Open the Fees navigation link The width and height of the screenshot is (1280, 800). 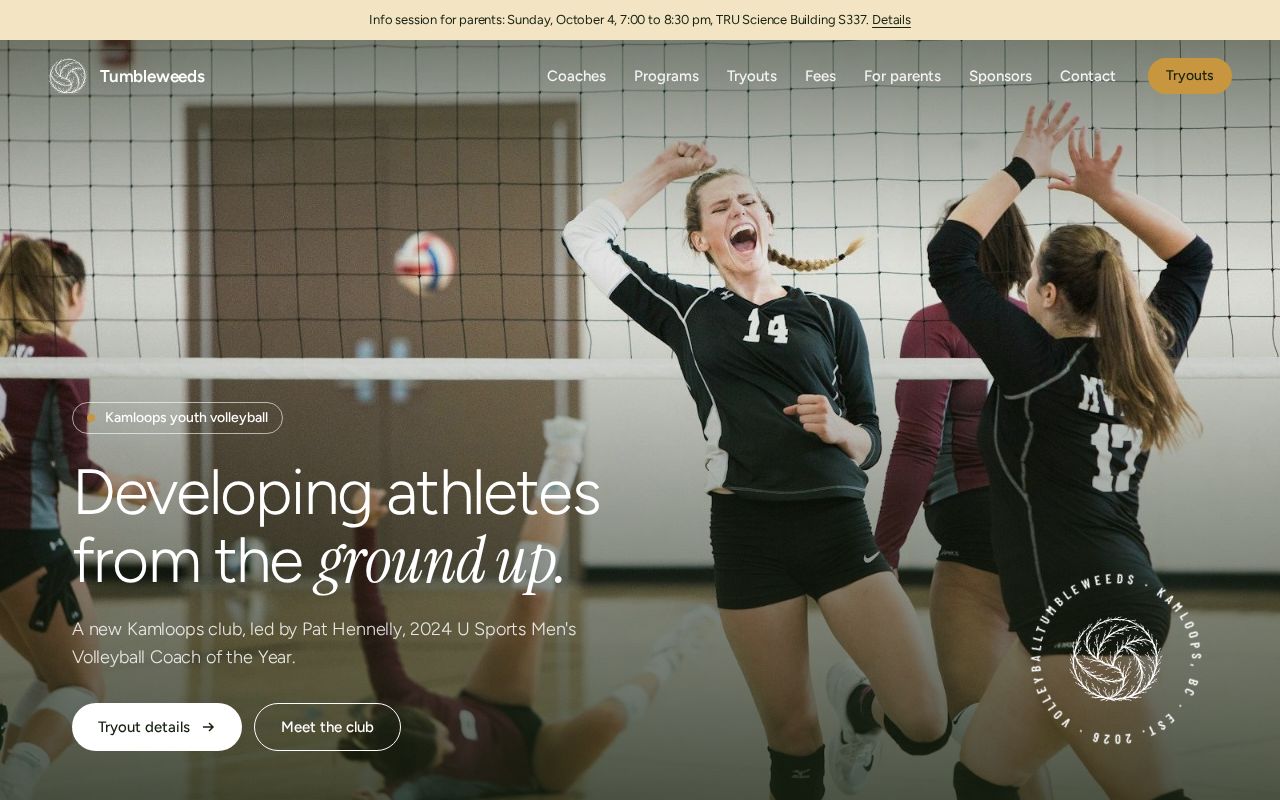coord(820,76)
